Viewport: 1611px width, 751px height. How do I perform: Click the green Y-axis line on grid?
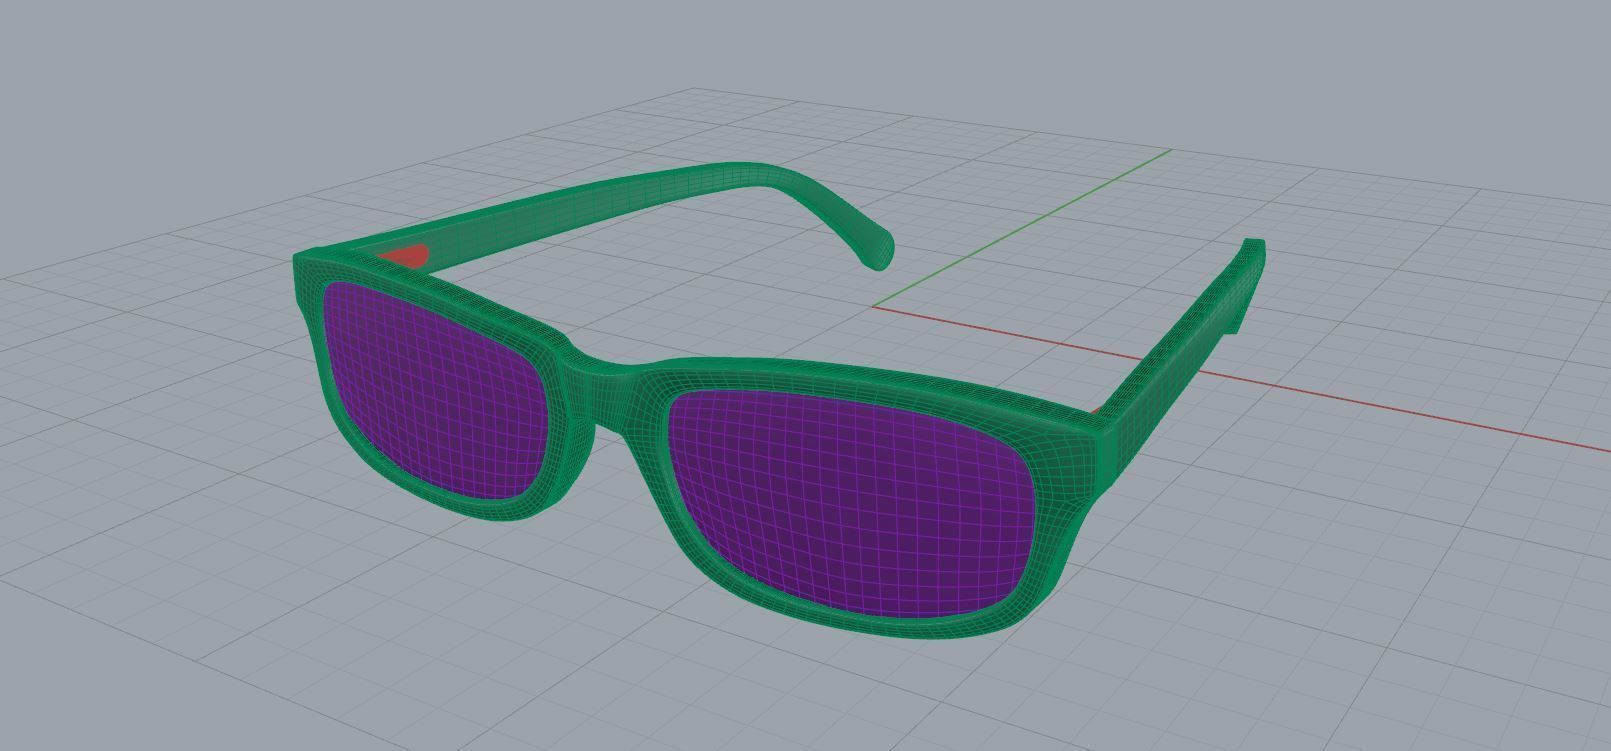(1020, 228)
